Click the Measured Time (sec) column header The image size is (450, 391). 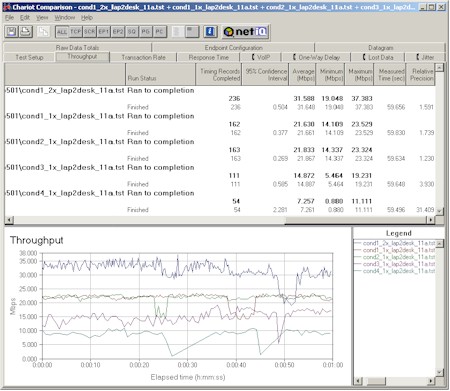[390, 74]
